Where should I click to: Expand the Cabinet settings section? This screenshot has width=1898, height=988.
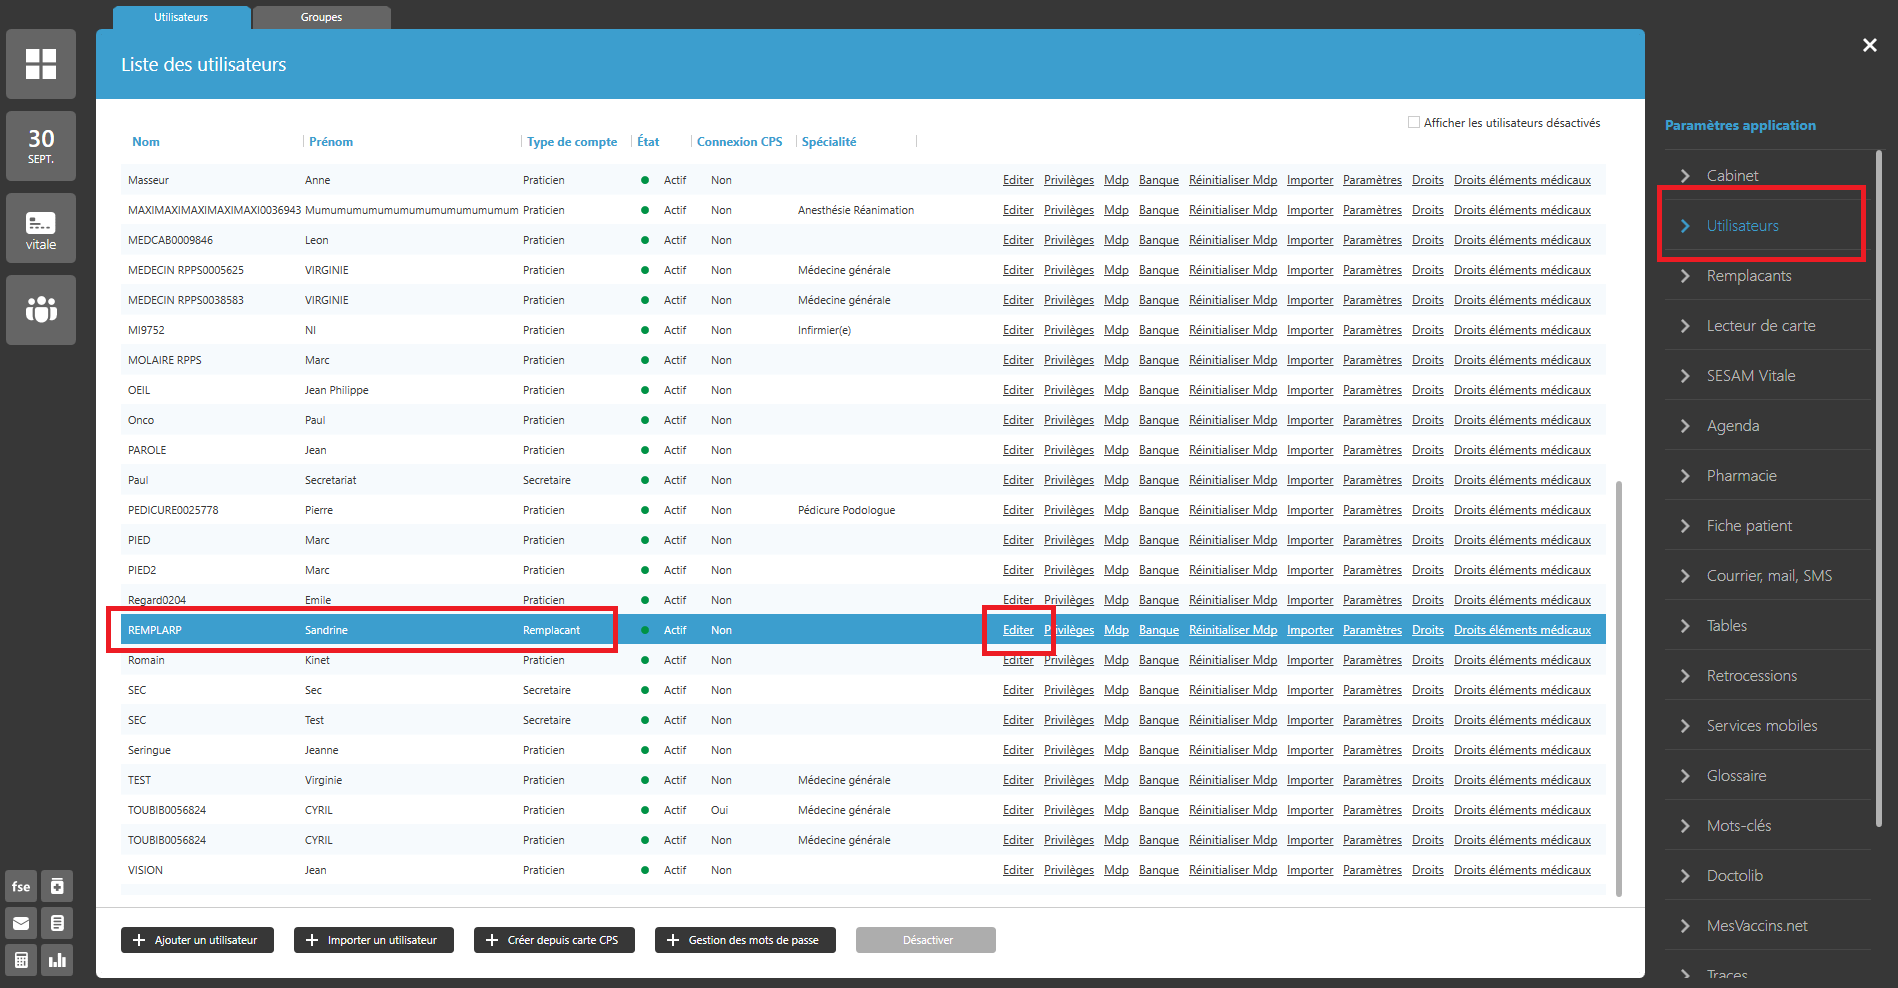click(1732, 176)
